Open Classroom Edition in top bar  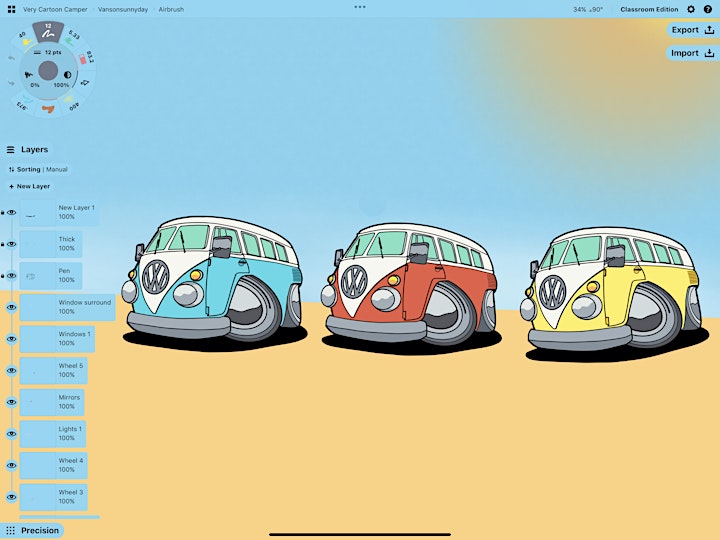[649, 9]
